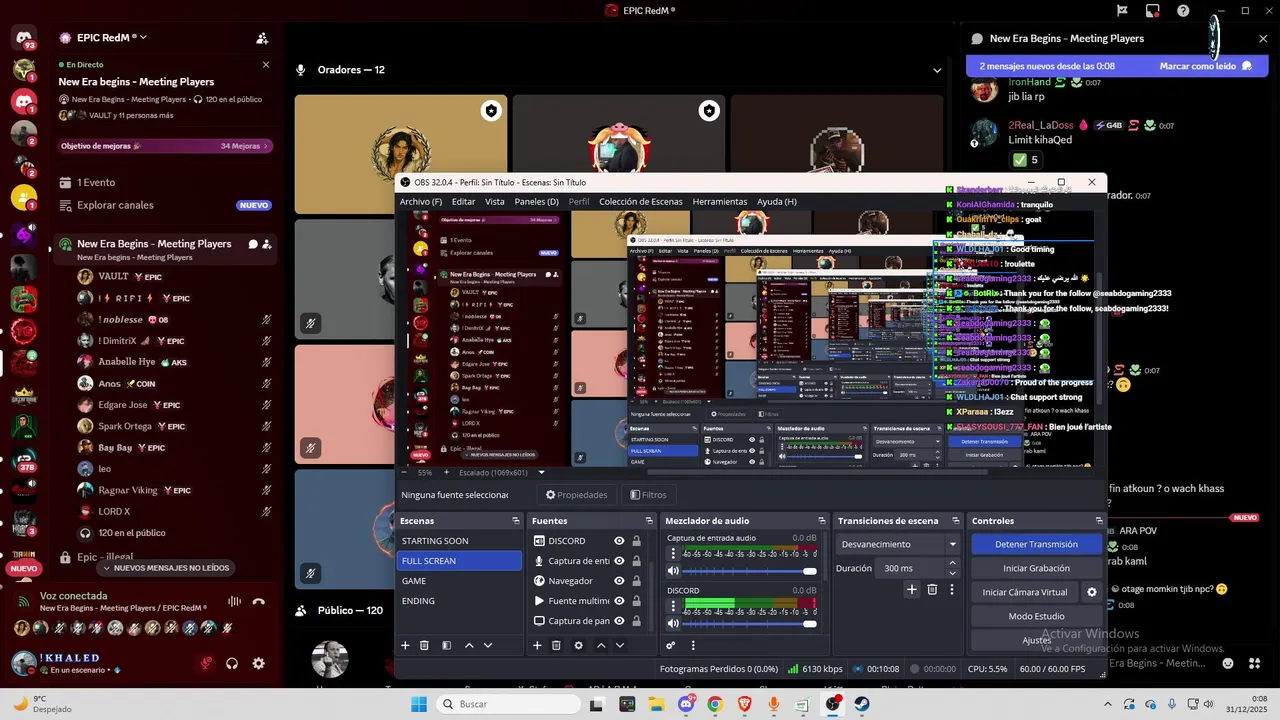This screenshot has width=1280, height=720.
Task: Select GAME scene in OBS
Action: (459, 581)
